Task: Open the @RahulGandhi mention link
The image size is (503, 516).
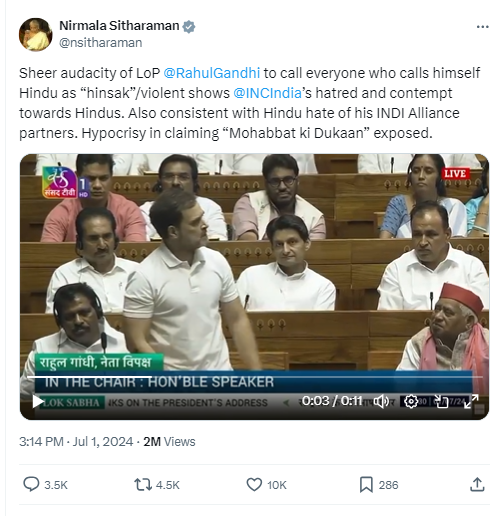Action: 212,73
